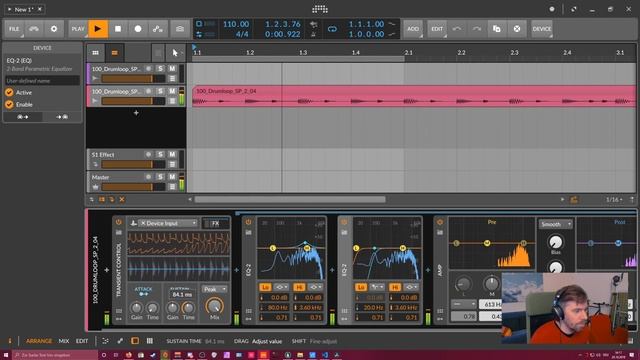Toggle Lo band on second EQ-2
640x360 pixels.
click(361, 287)
